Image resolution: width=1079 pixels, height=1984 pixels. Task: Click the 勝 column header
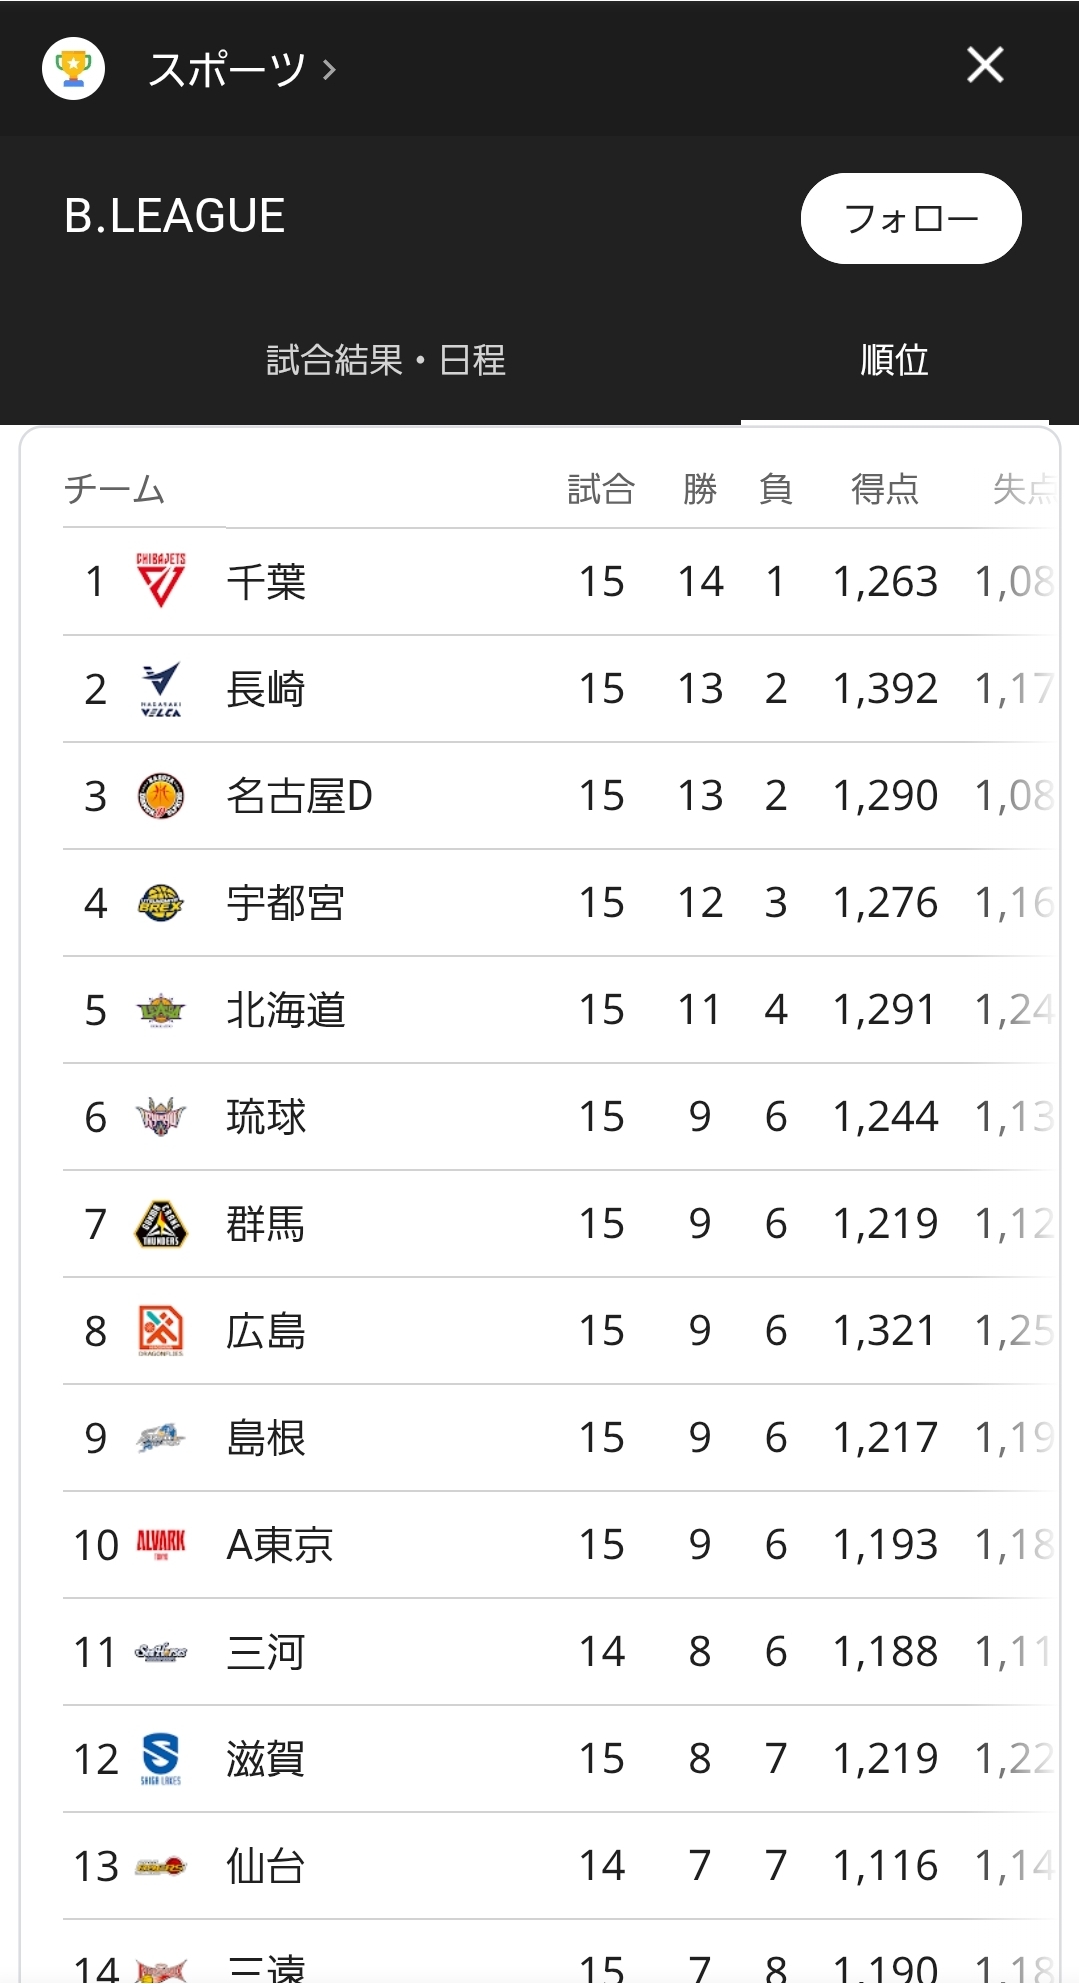(700, 489)
